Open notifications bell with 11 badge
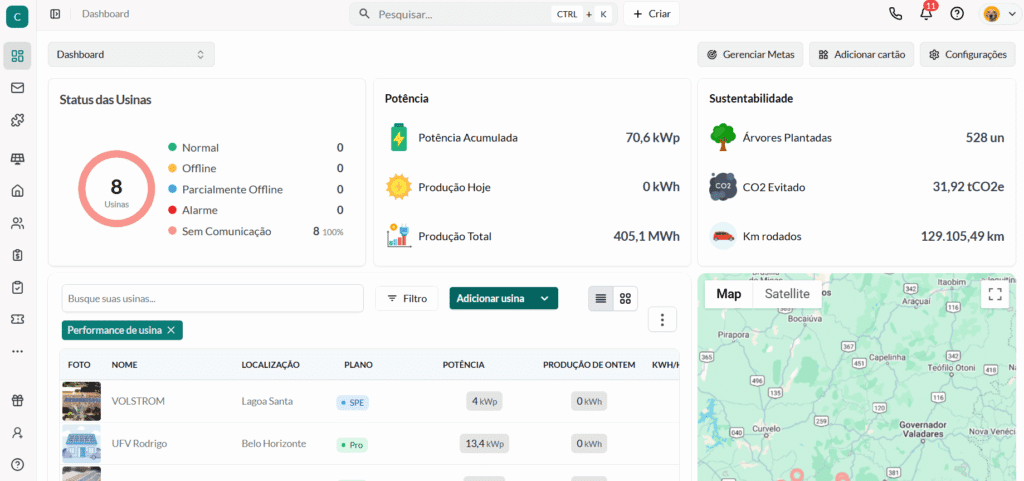 click(x=927, y=13)
